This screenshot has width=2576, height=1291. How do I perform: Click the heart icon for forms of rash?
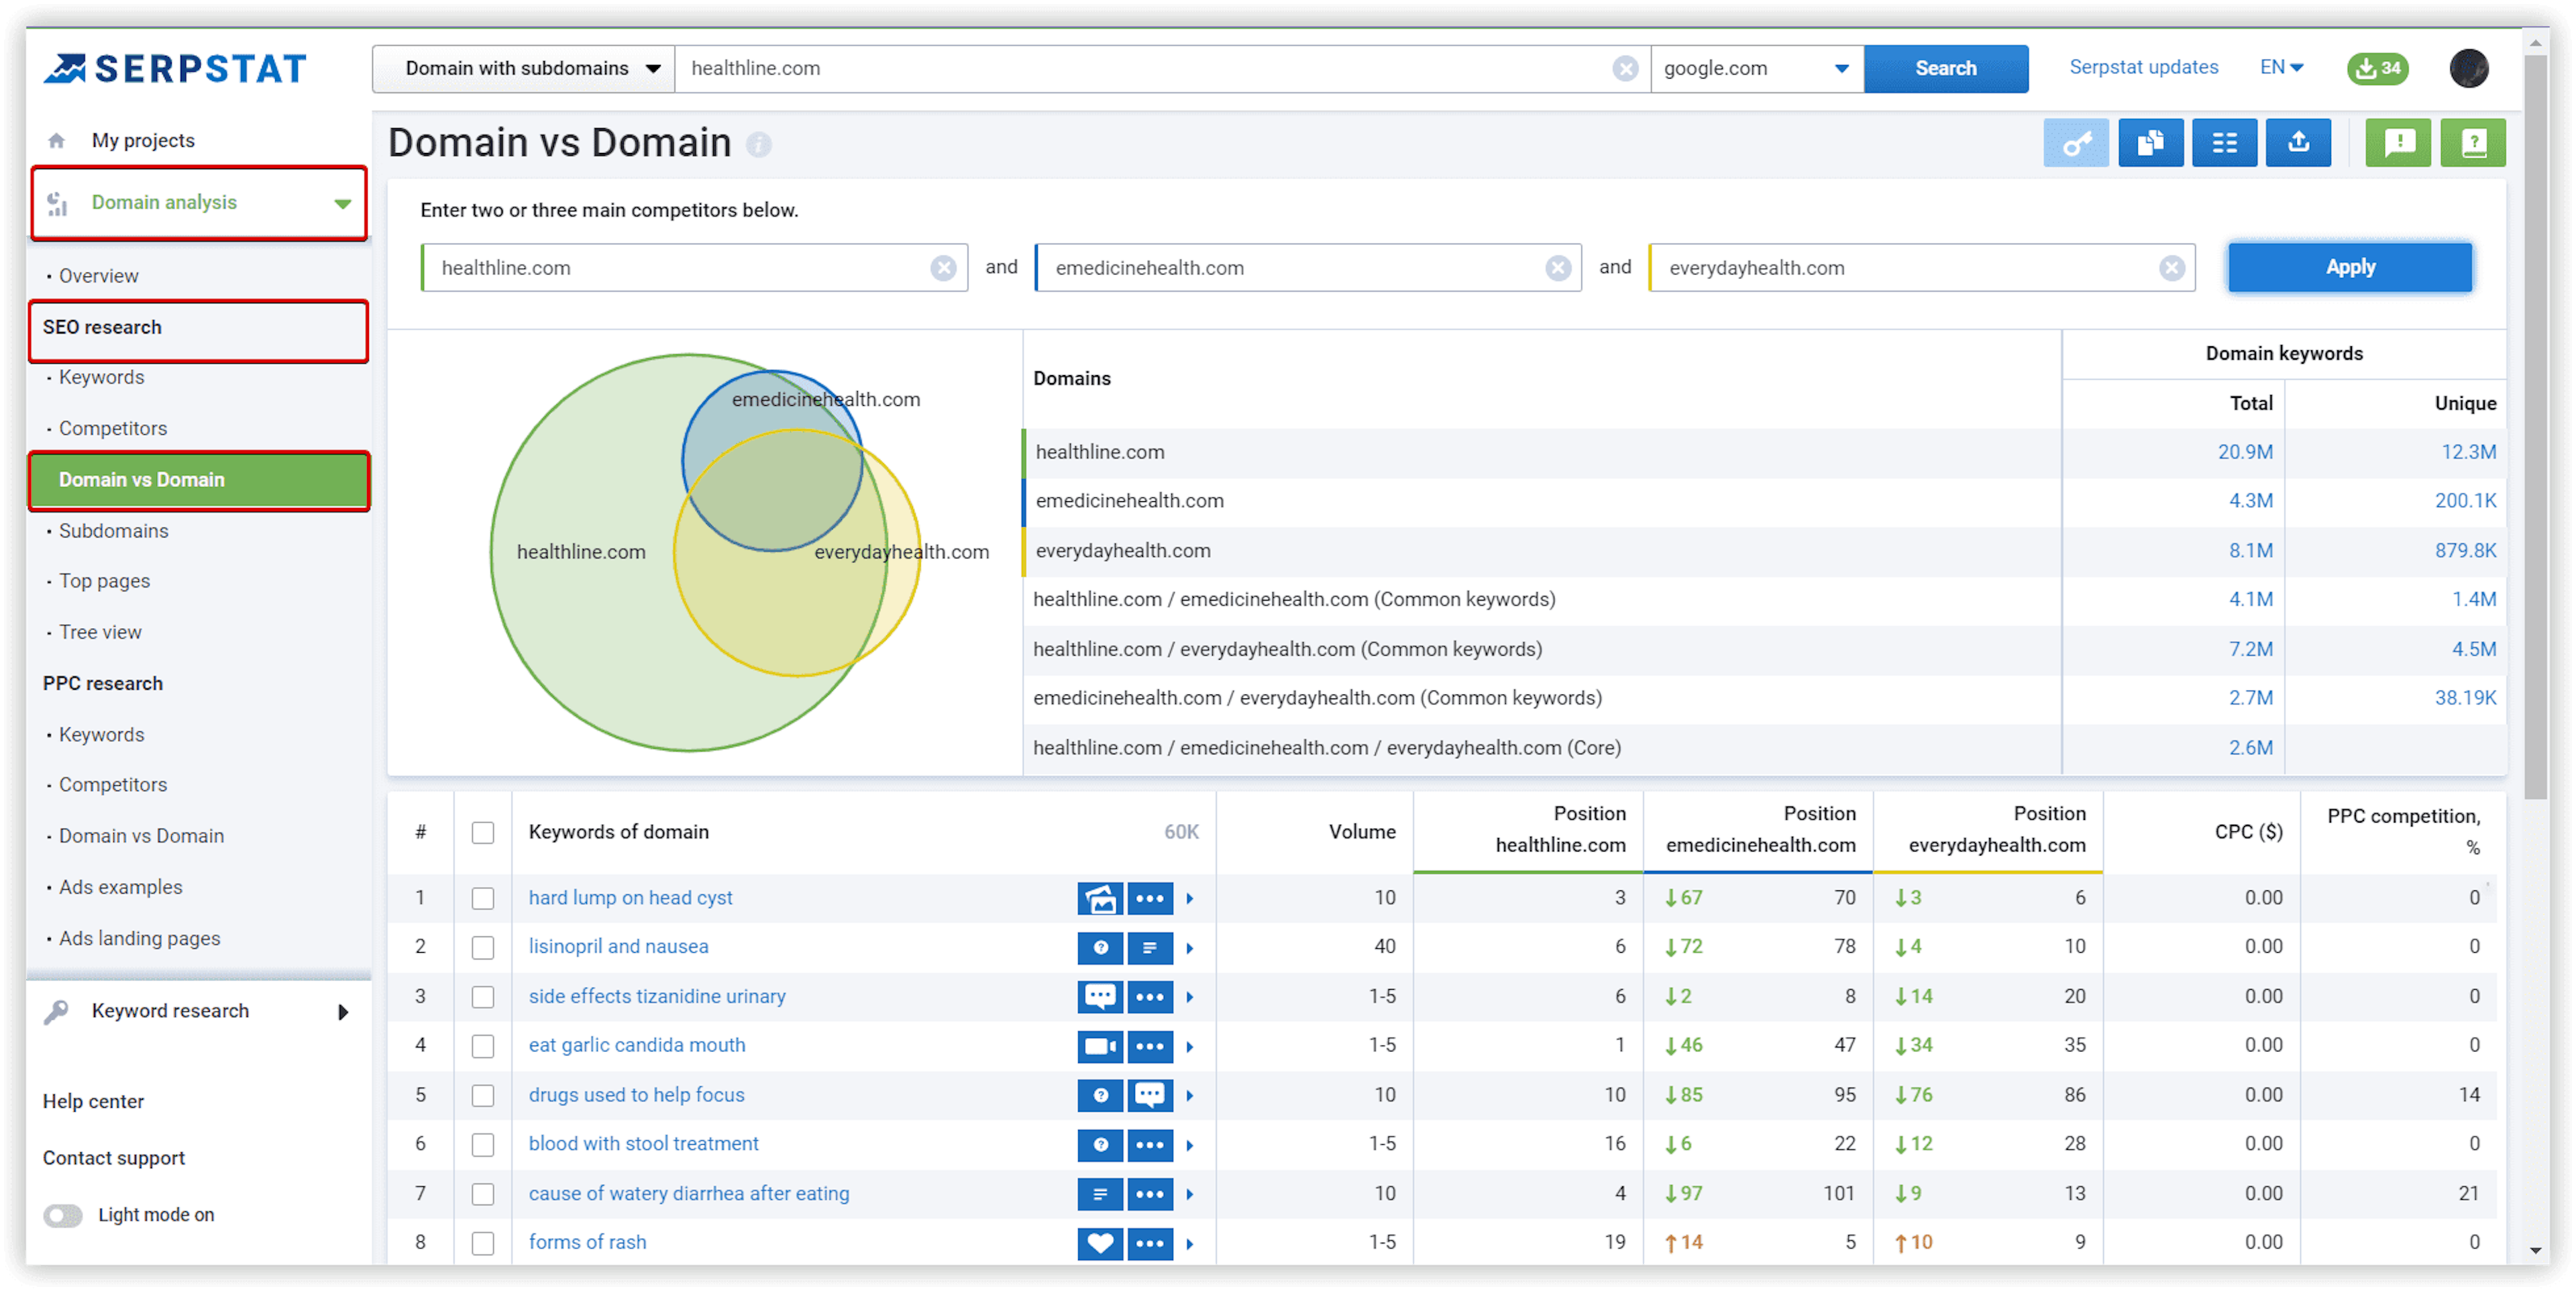pyautogui.click(x=1100, y=1243)
